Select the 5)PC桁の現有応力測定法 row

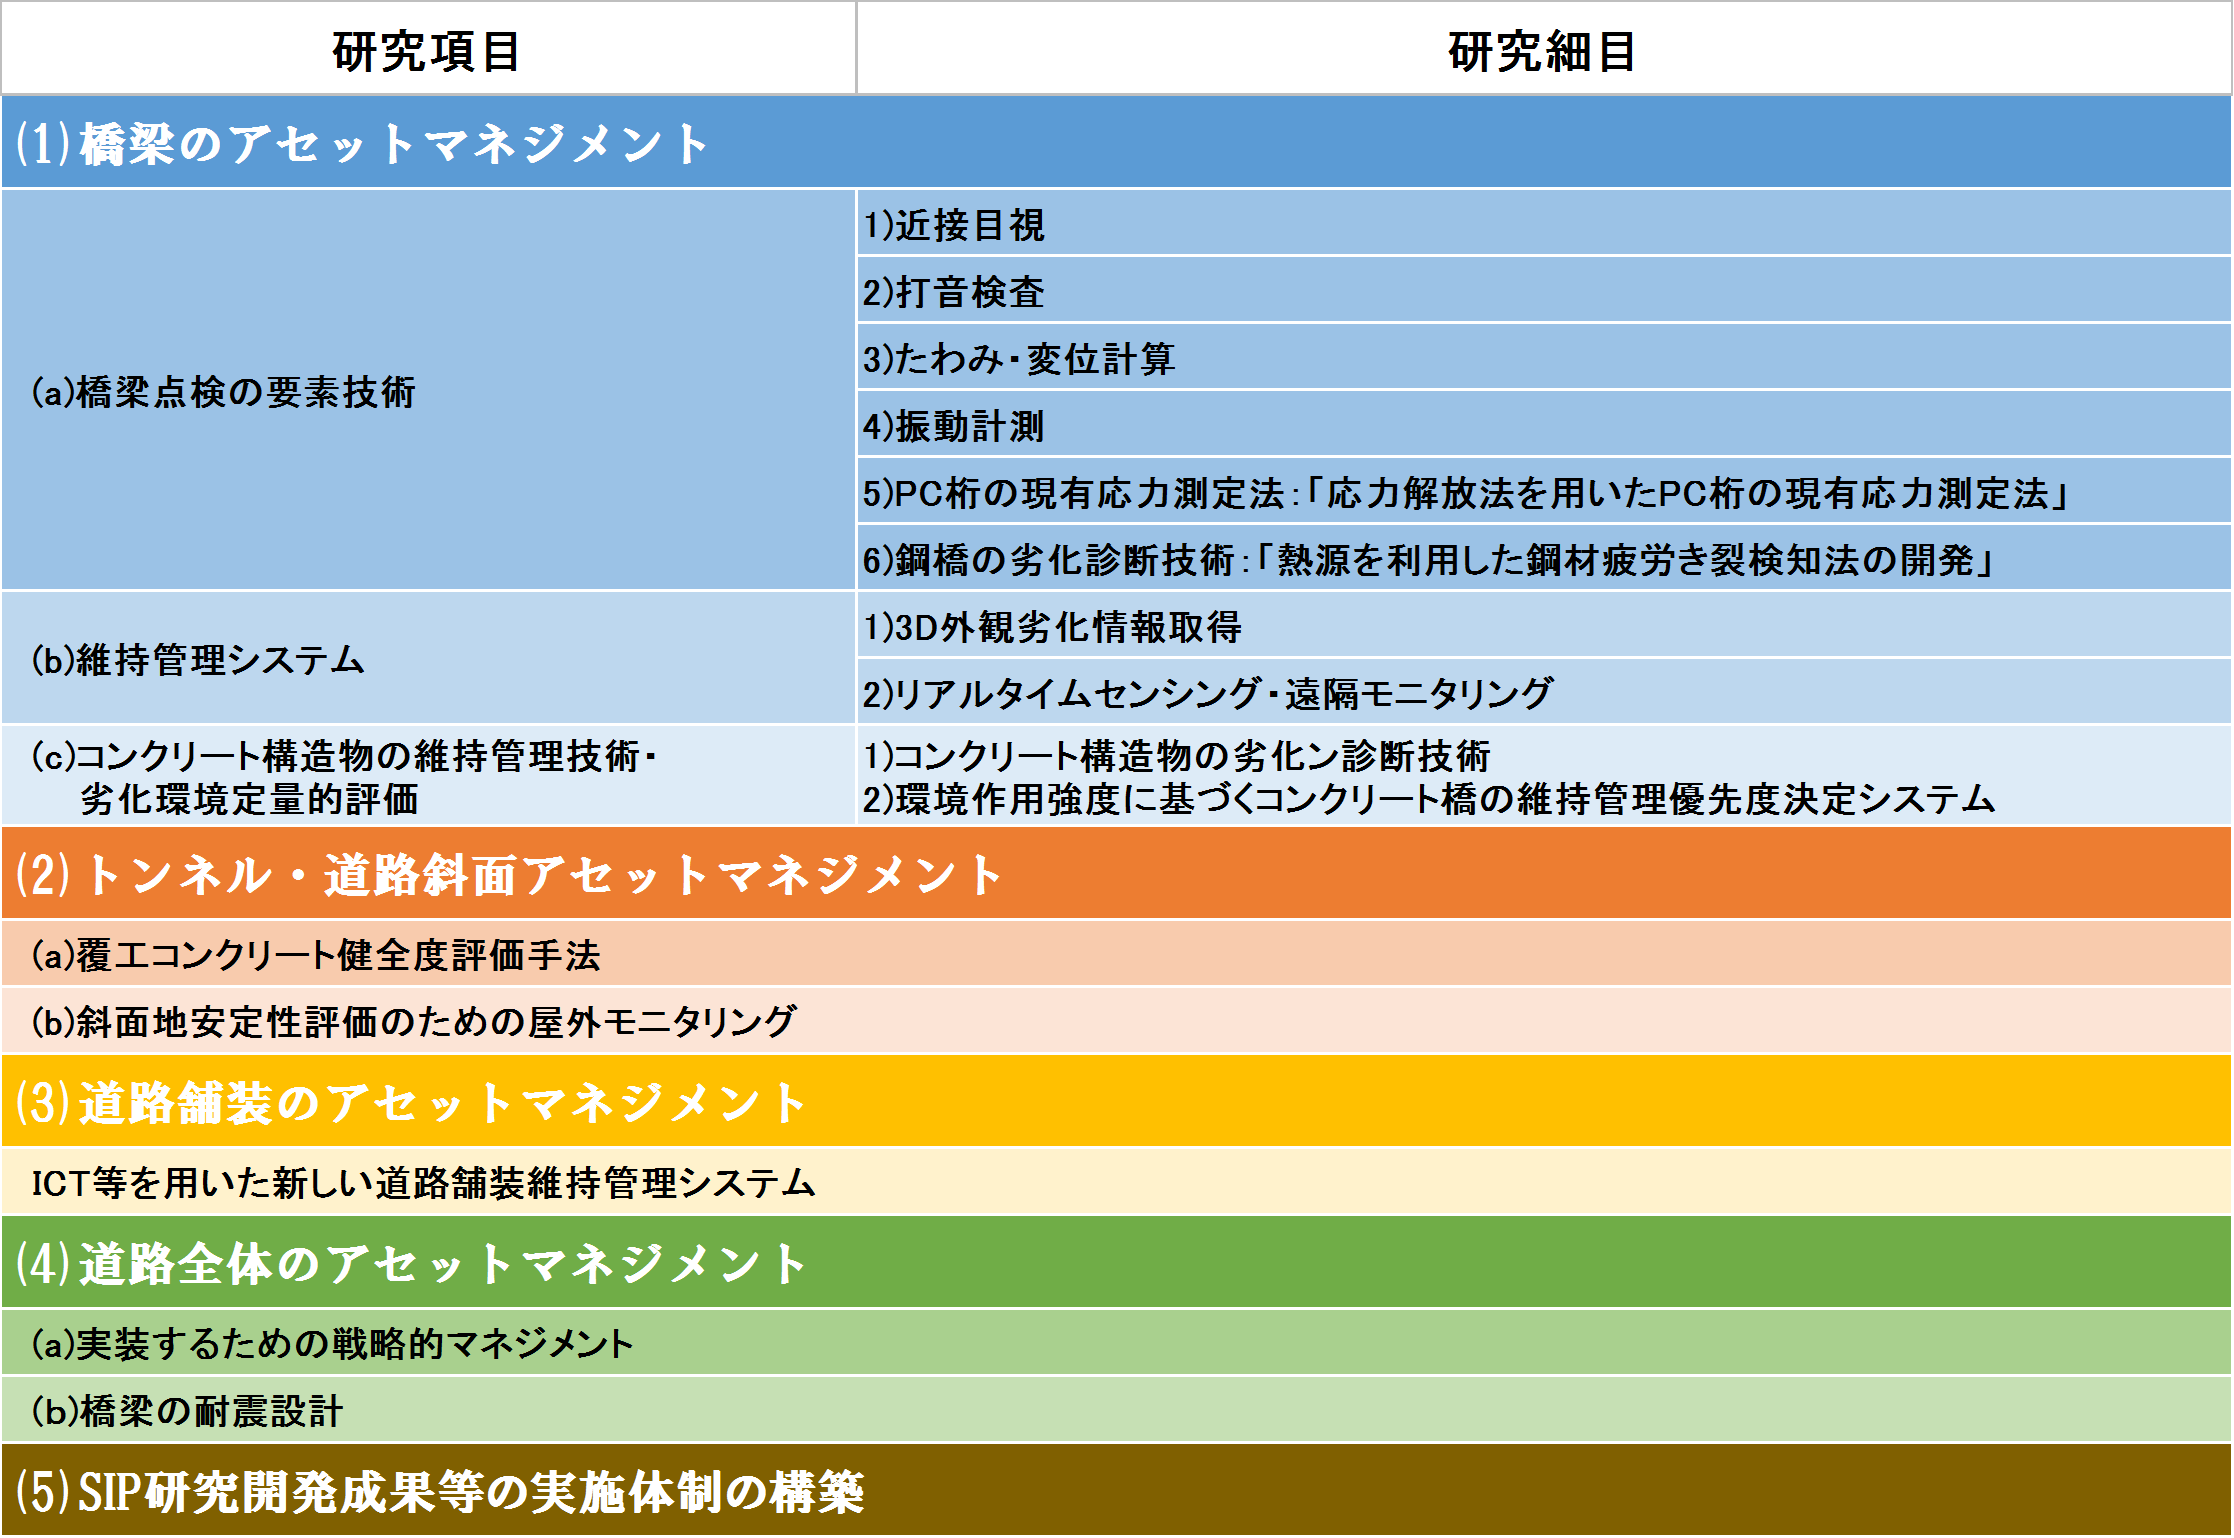pos(1544,491)
